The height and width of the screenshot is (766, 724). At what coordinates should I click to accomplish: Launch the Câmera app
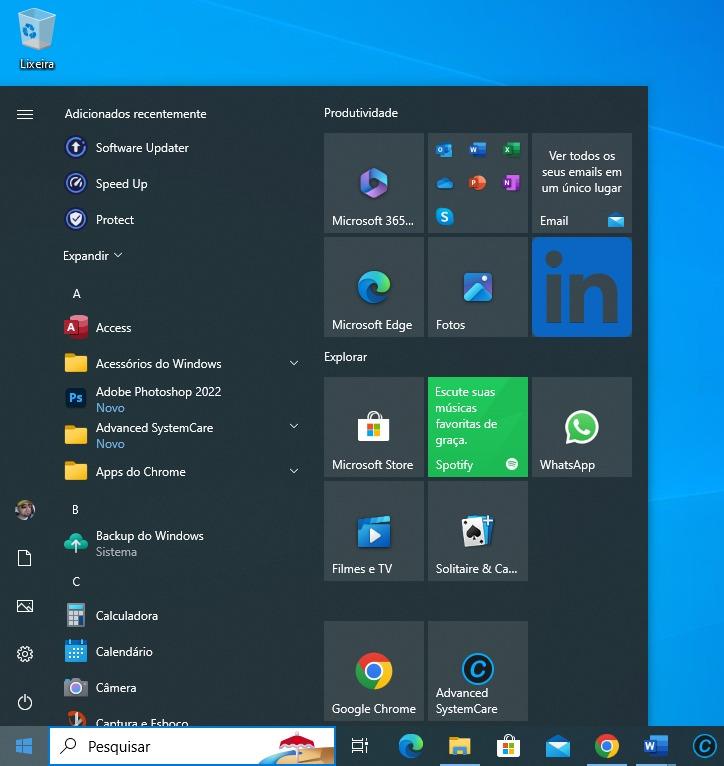101,688
